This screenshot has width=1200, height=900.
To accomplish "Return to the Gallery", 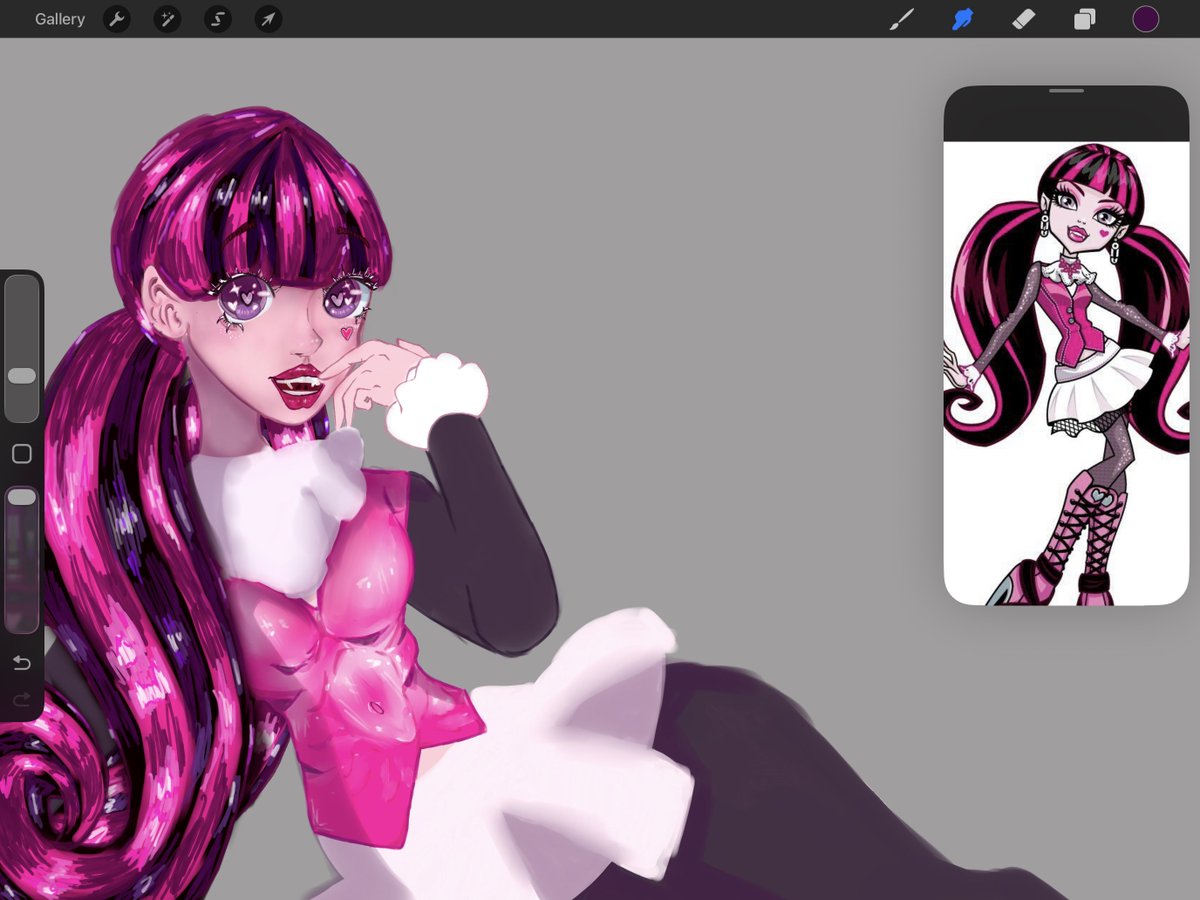I will pyautogui.click(x=60, y=19).
